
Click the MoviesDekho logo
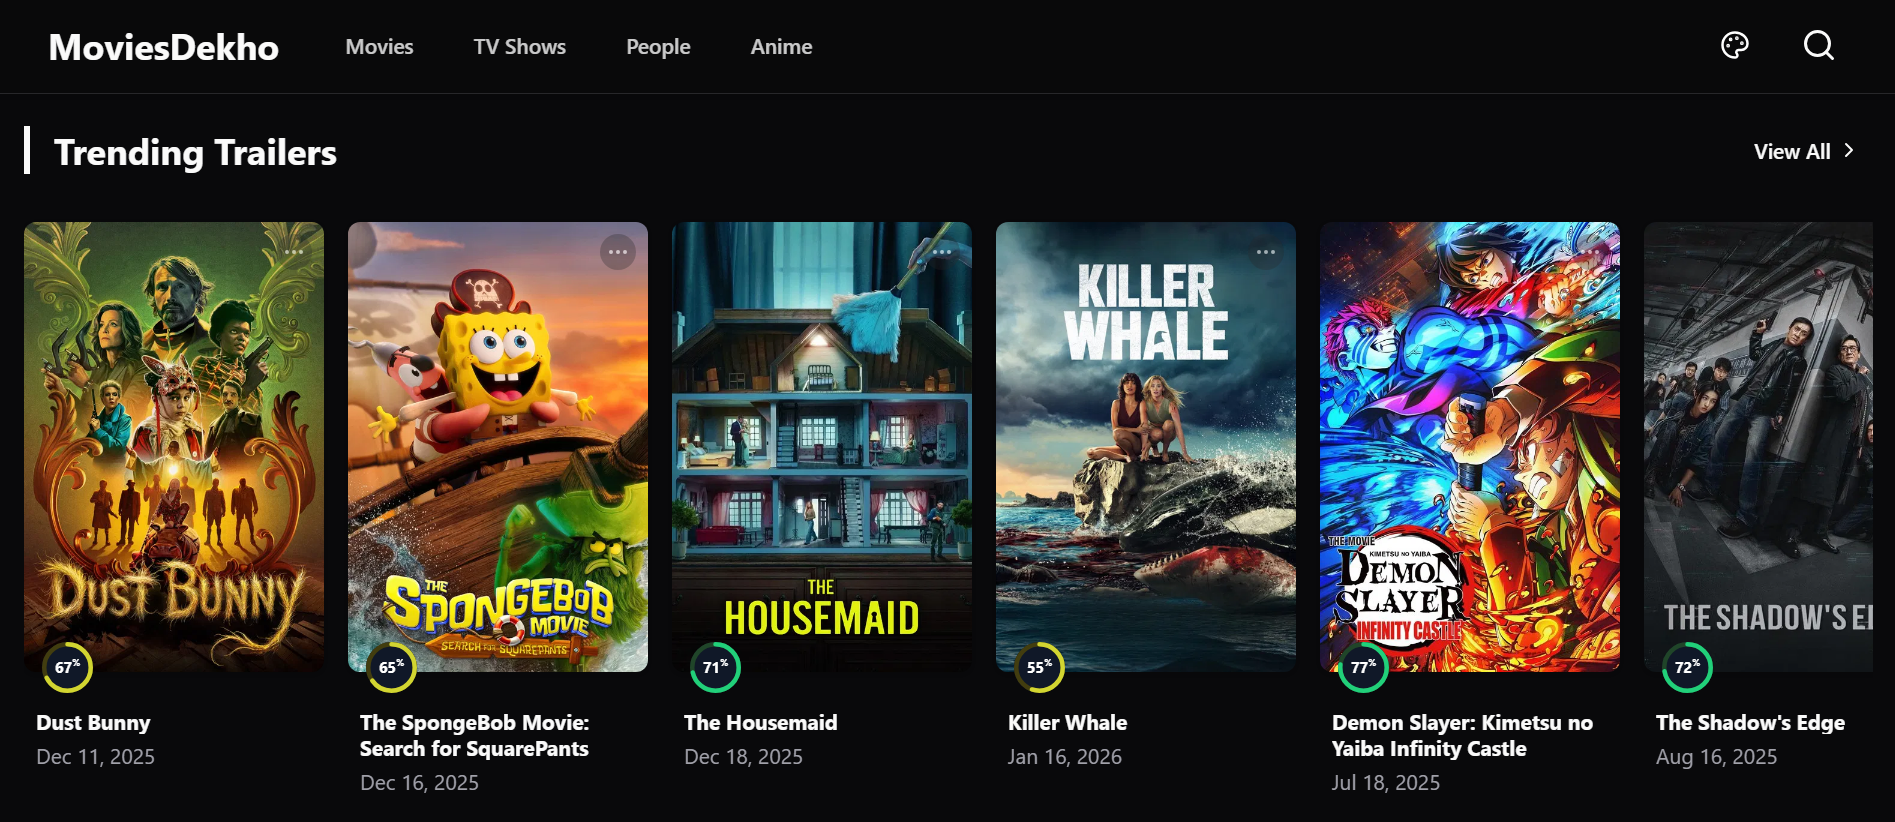pos(164,47)
